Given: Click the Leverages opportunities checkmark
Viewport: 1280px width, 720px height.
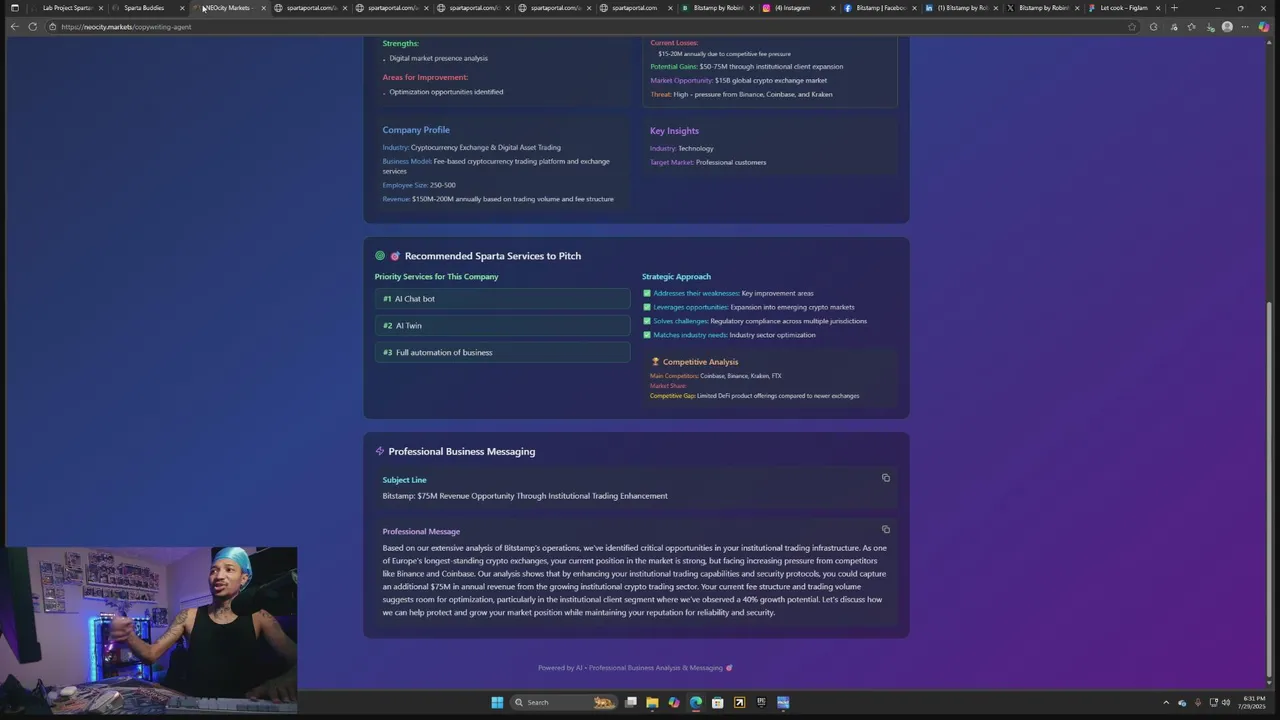Looking at the screenshot, I should tap(647, 307).
